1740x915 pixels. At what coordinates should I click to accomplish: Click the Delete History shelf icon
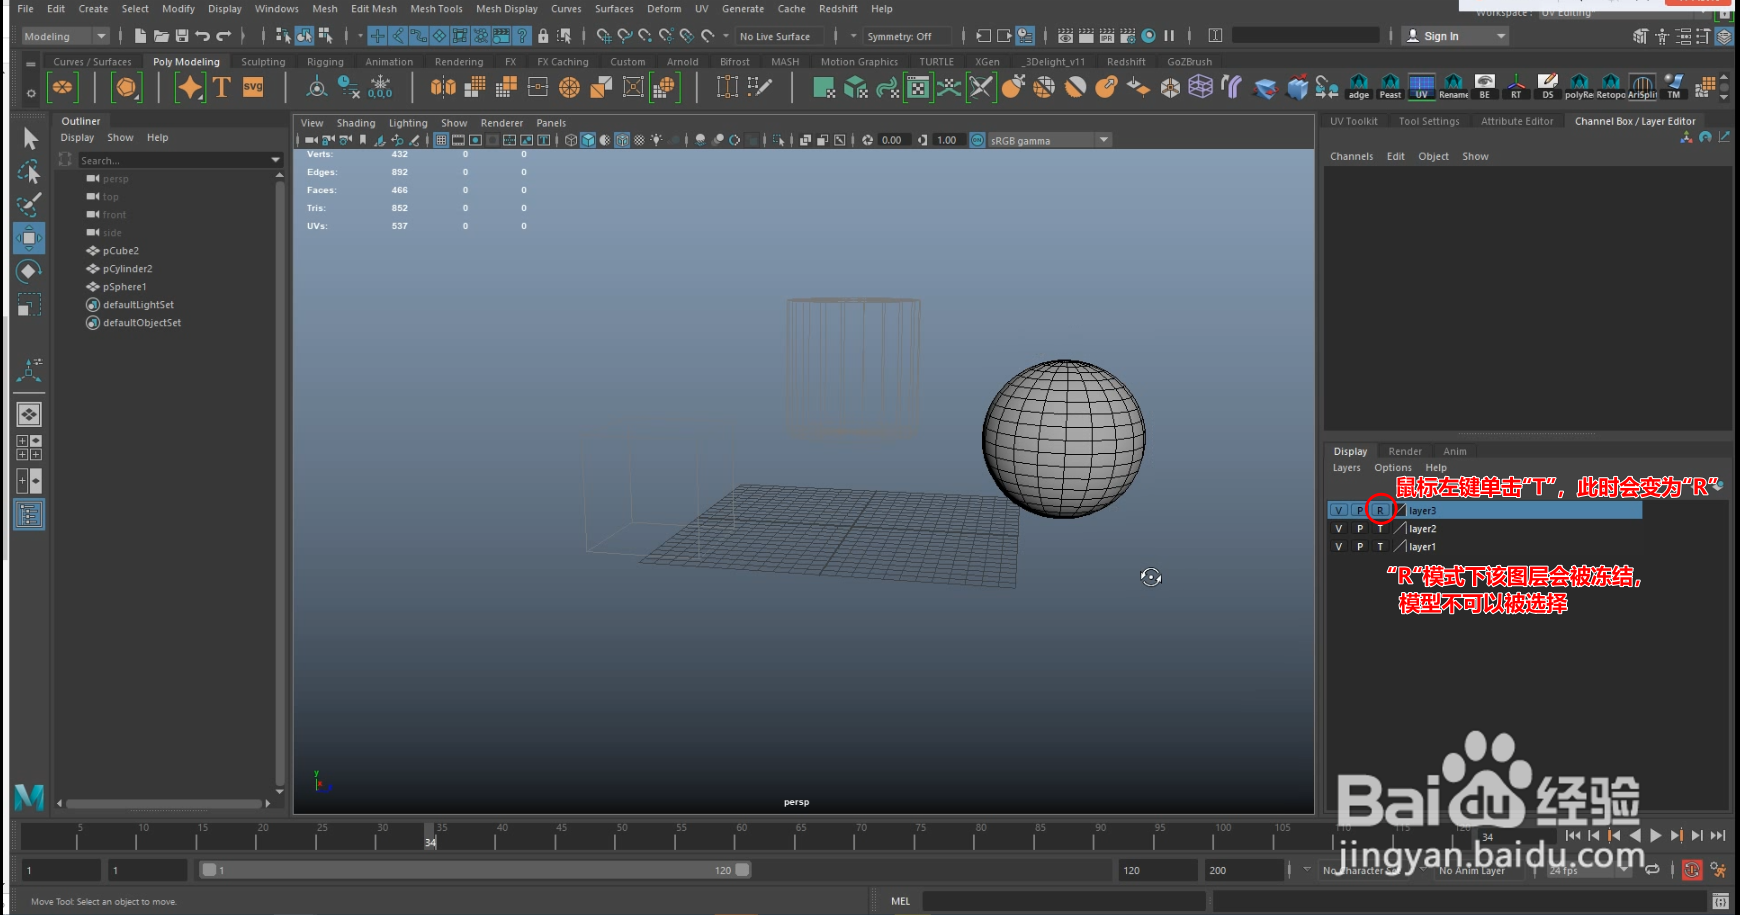[348, 87]
